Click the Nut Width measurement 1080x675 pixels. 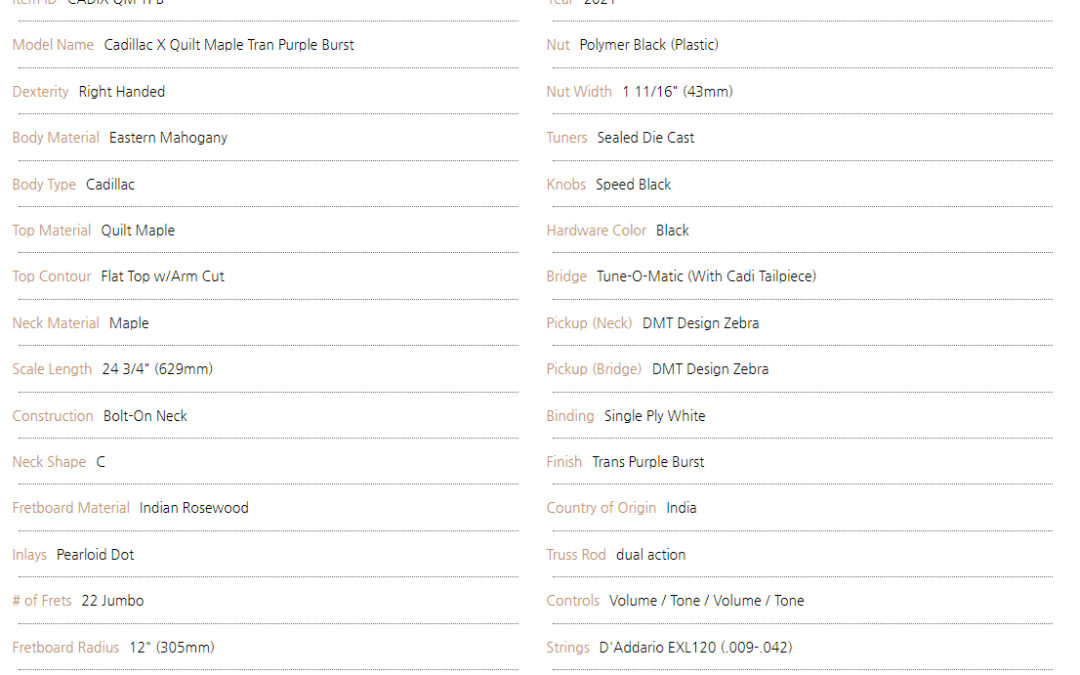(678, 92)
